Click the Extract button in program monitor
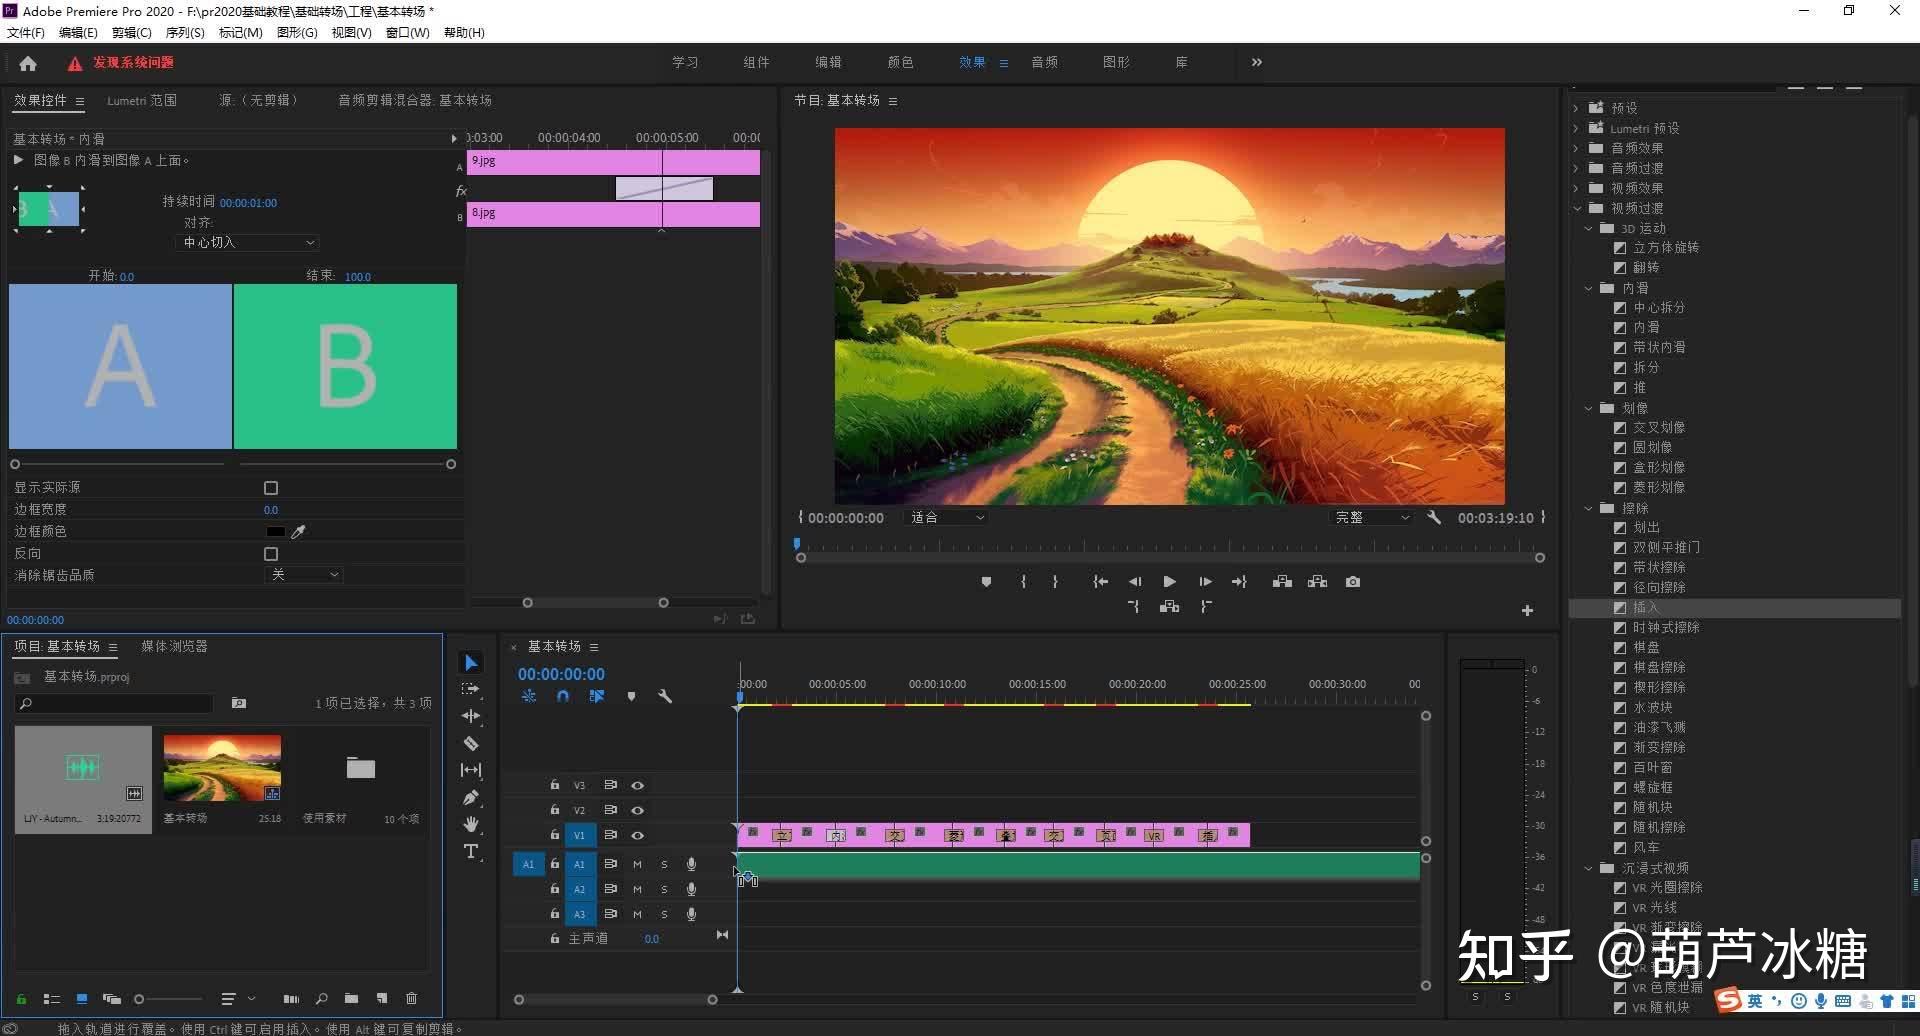The width and height of the screenshot is (1920, 1036). (x=1318, y=582)
